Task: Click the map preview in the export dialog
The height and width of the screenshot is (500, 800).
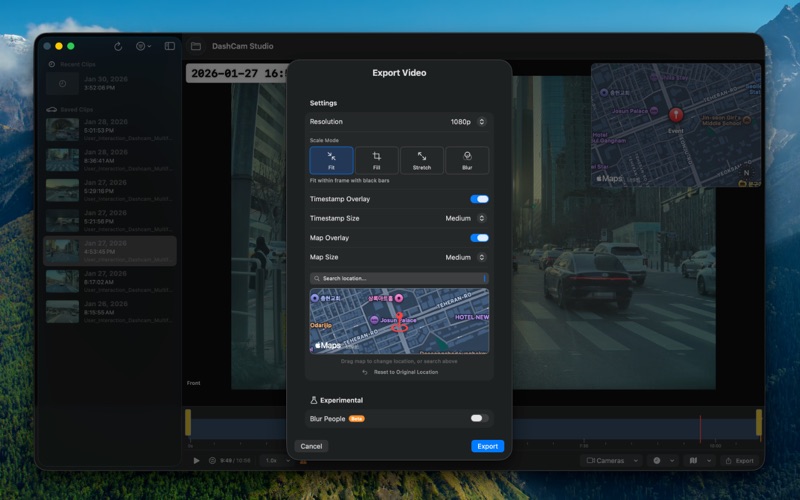Action: tap(399, 321)
